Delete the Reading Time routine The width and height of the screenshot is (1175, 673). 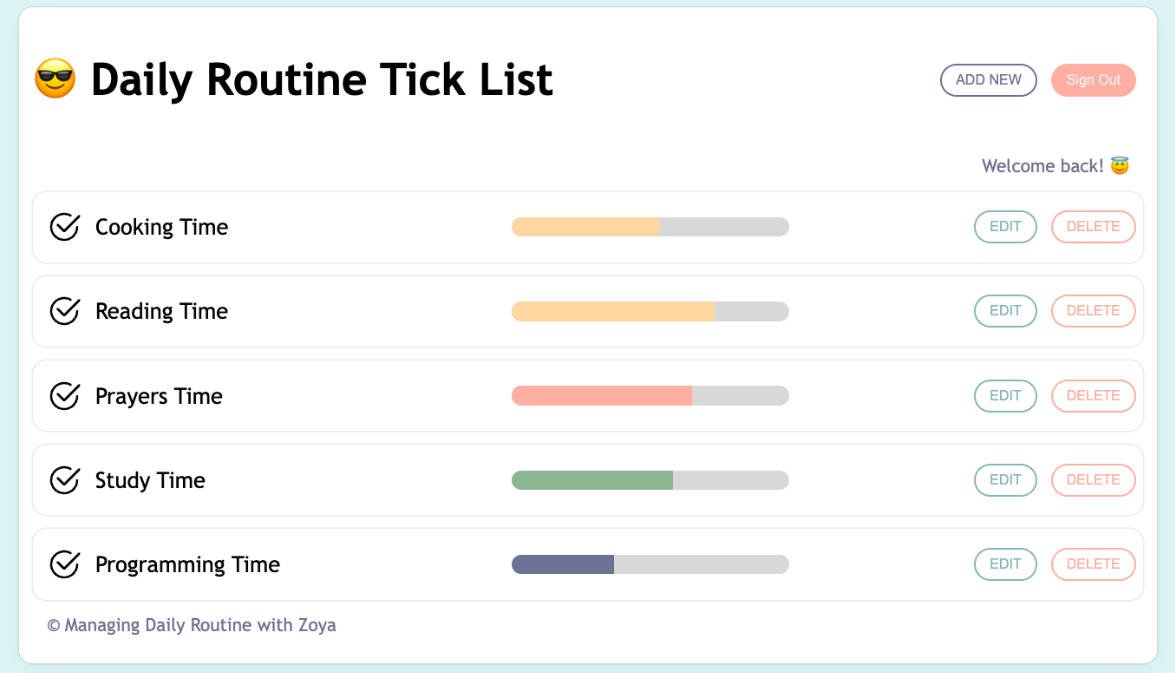1093,311
